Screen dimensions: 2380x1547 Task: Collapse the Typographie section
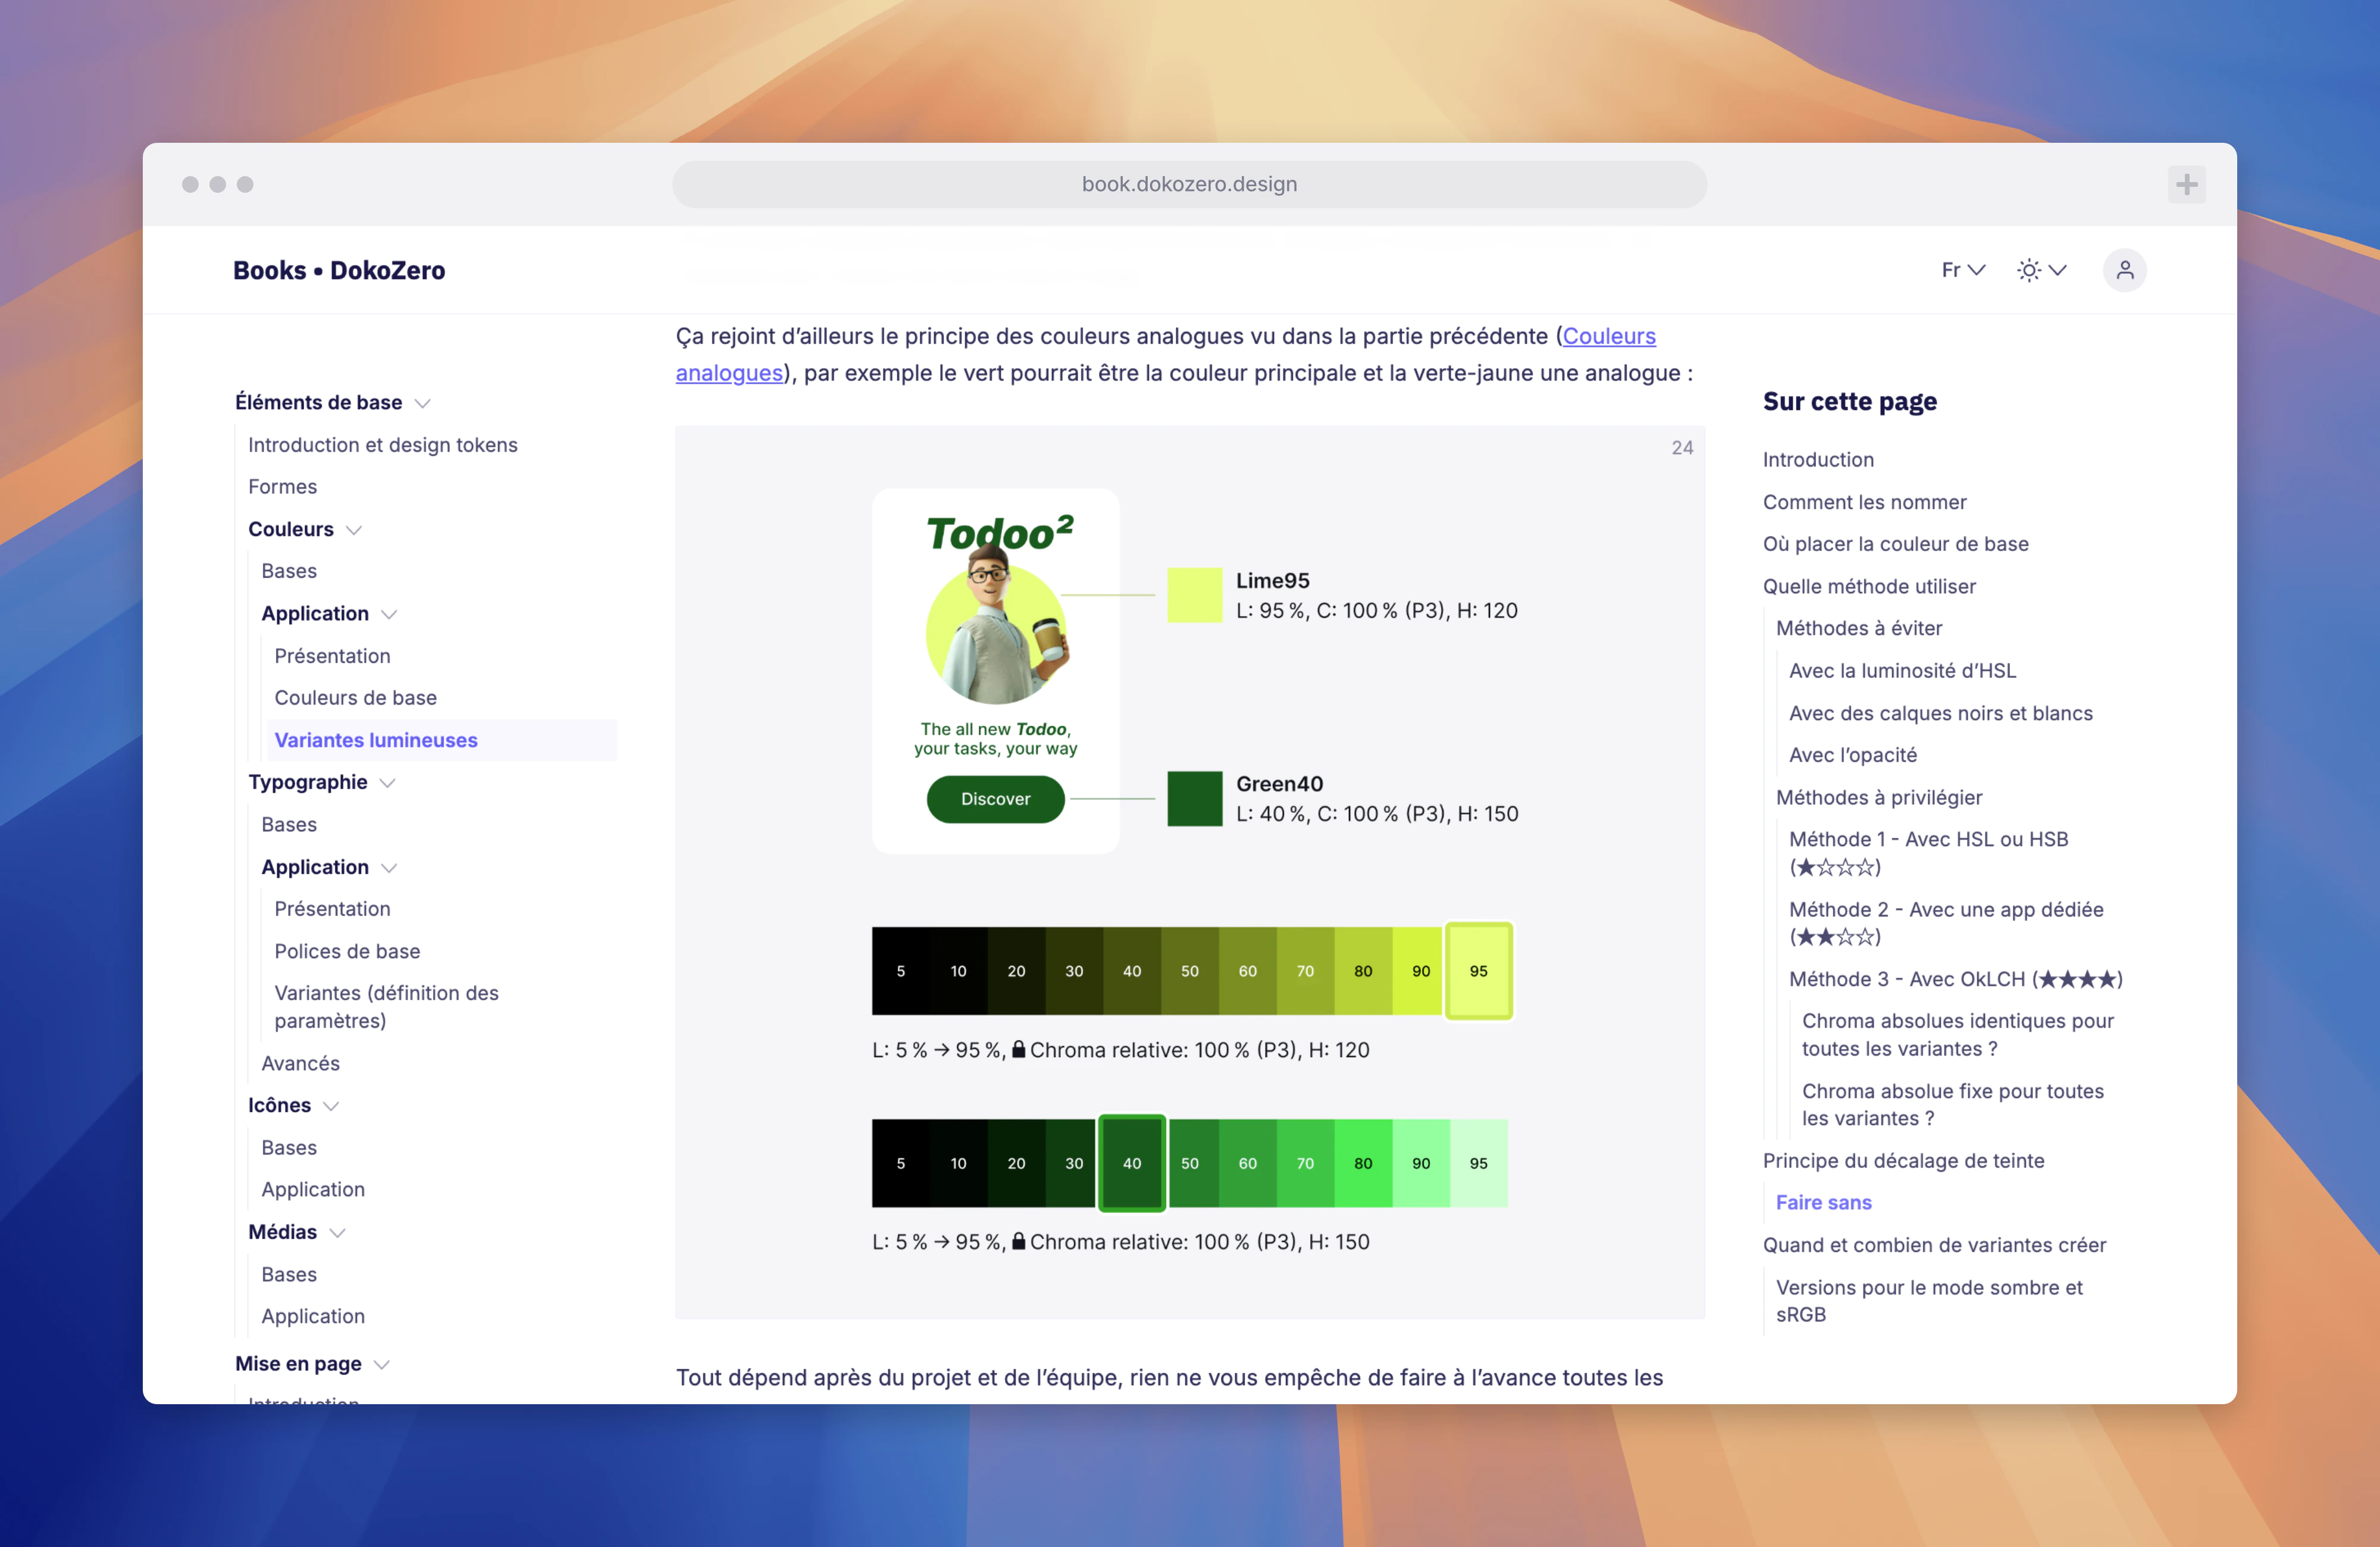[x=388, y=783]
